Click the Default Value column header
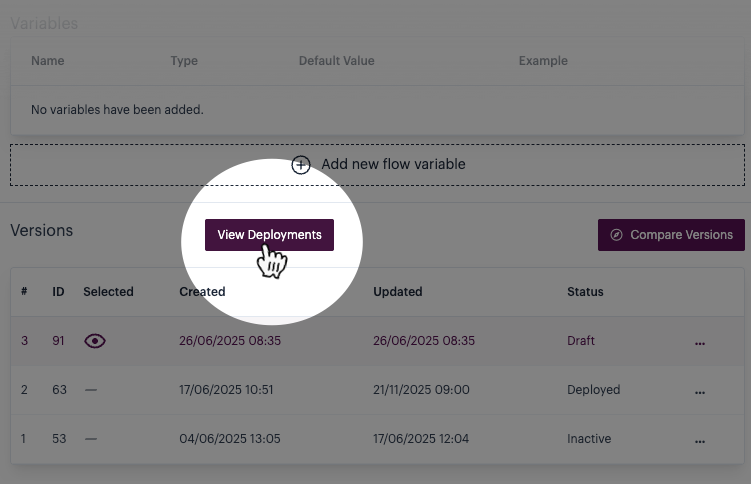Viewport: 751px width, 484px height. click(x=336, y=61)
